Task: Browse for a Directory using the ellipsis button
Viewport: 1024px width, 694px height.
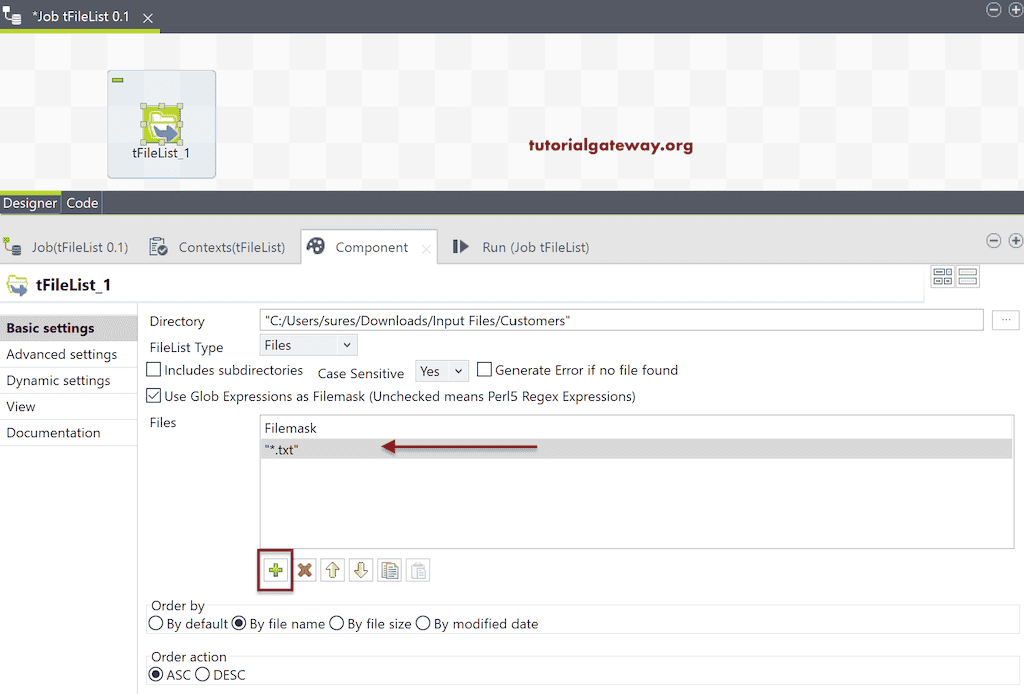Action: (1005, 319)
